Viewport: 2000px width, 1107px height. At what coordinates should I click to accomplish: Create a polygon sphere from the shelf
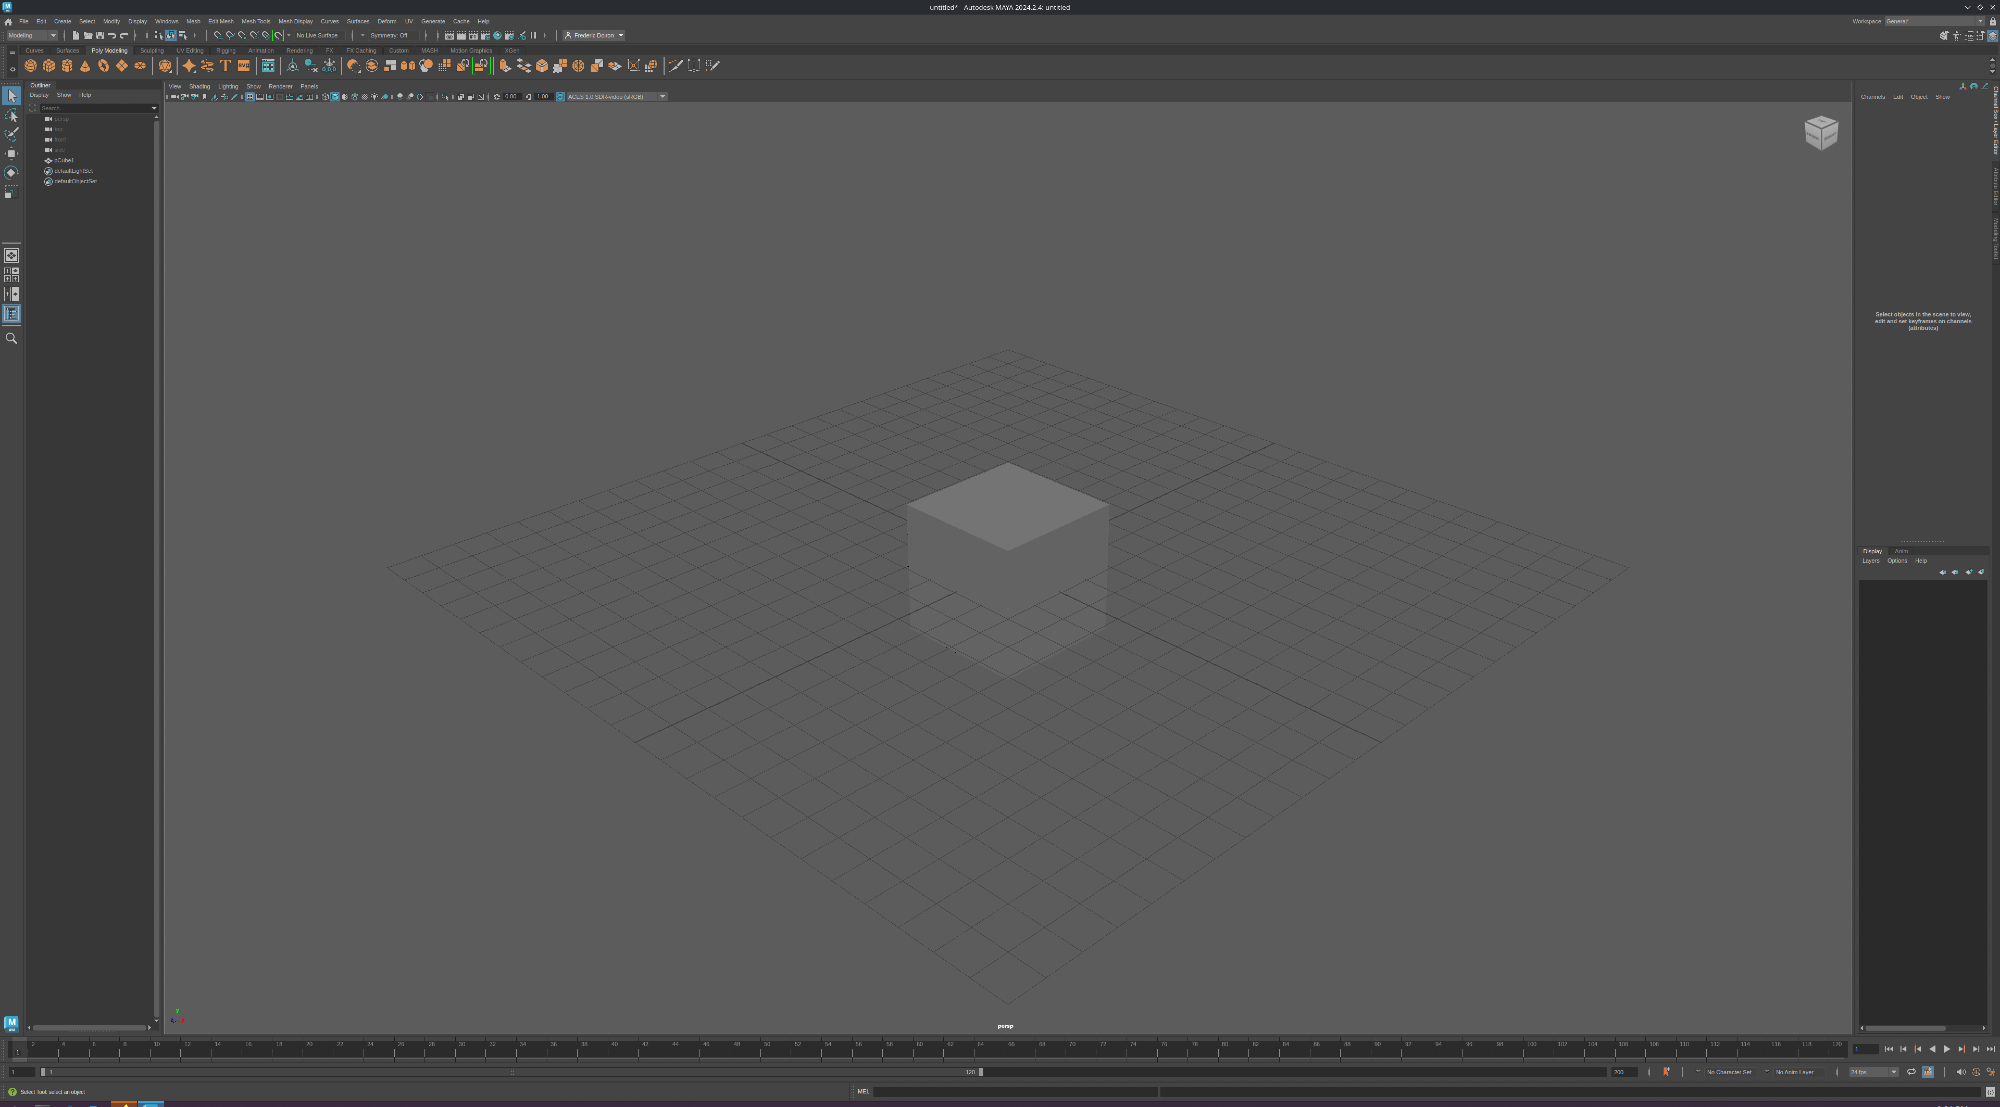31,66
